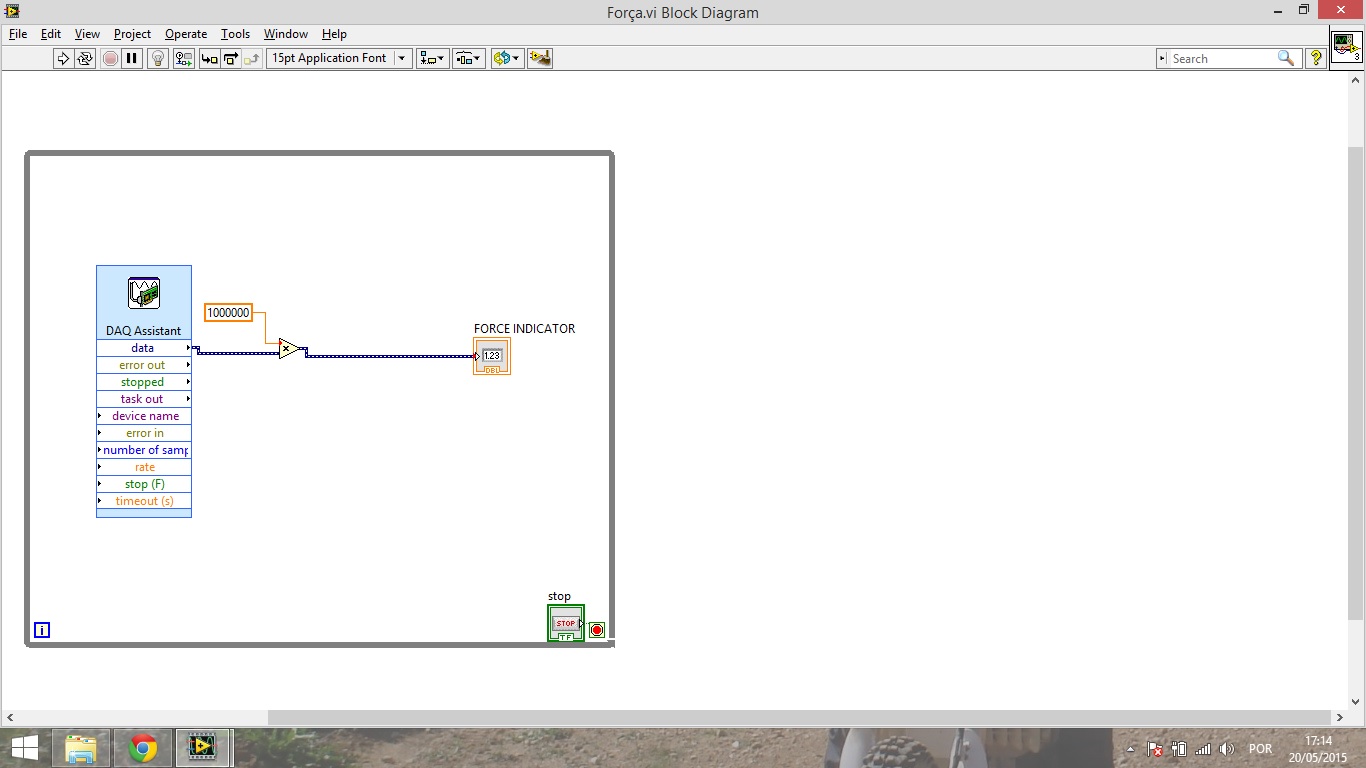1366x768 pixels.
Task: Open the Help menu
Action: (334, 34)
